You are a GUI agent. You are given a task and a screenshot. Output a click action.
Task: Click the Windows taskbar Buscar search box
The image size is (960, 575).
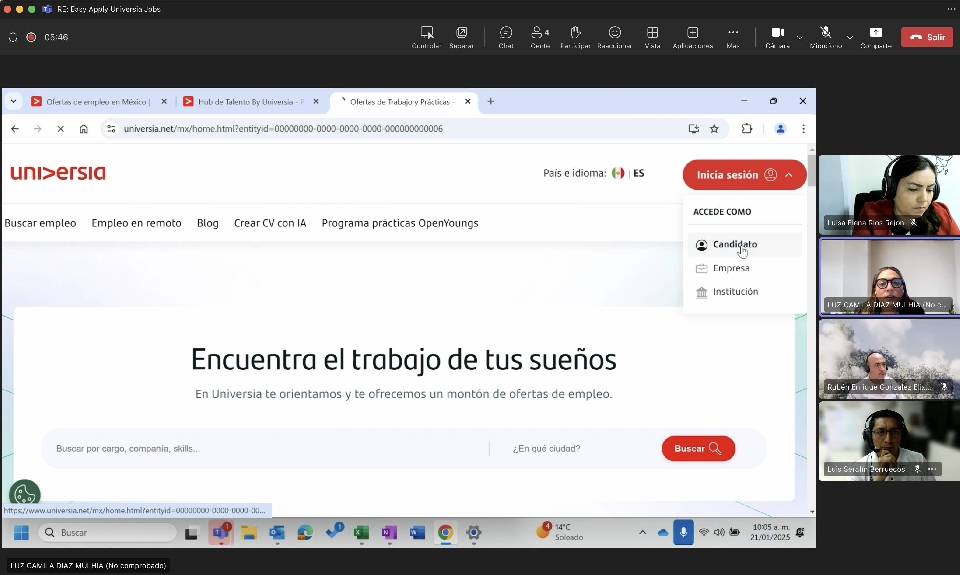(x=108, y=533)
